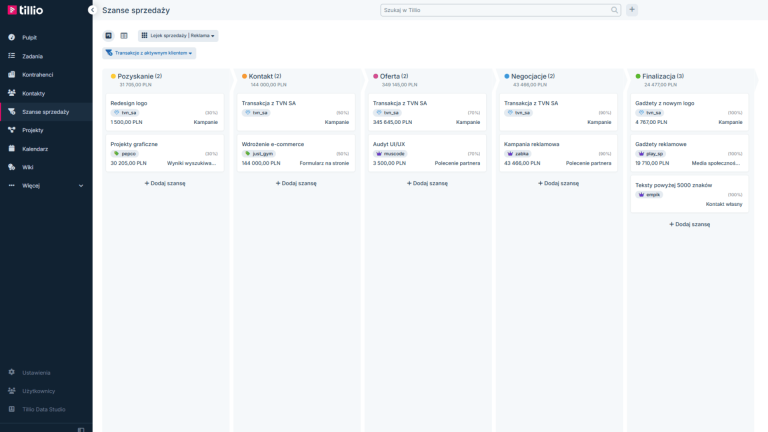Screen dimensions: 768x432
Task: Click the Kalendarz calendar icon
Action: point(12,149)
